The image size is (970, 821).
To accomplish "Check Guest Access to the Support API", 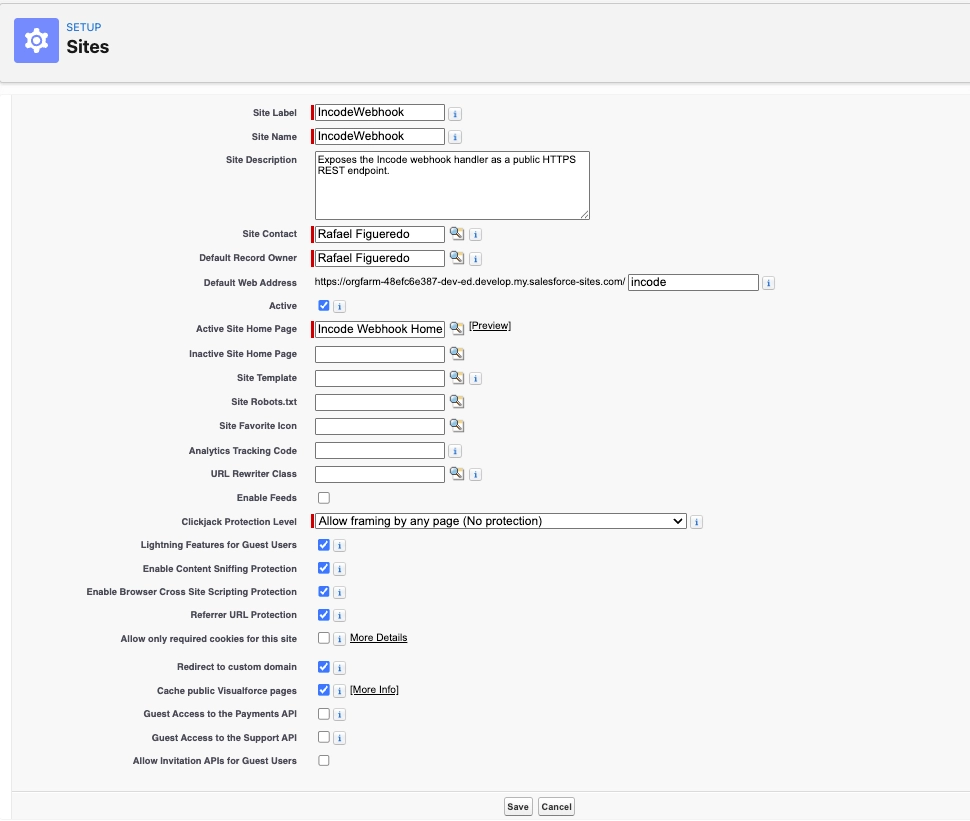I will click(x=324, y=737).
